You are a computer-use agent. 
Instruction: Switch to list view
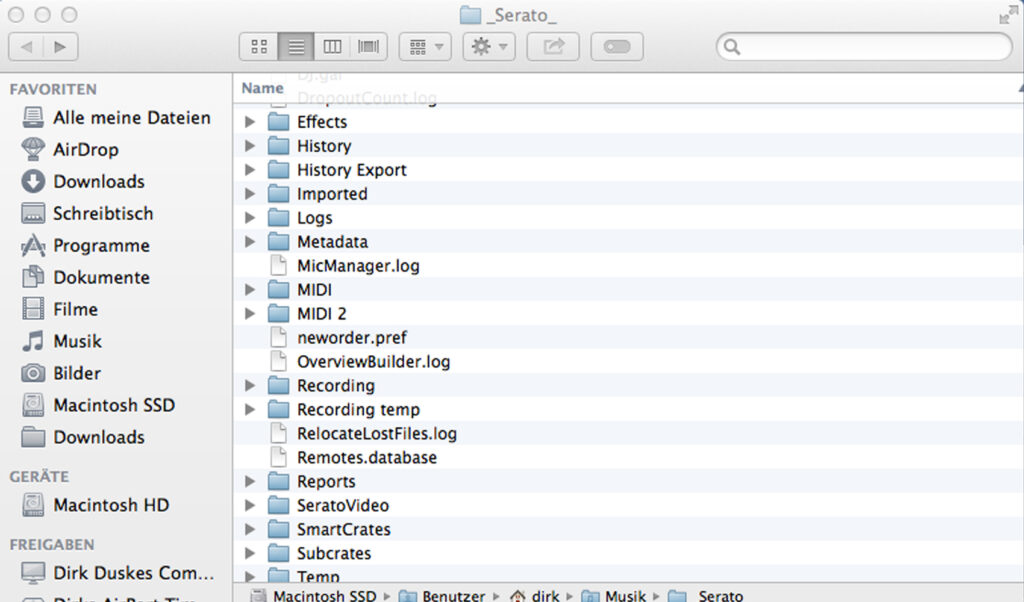[296, 47]
